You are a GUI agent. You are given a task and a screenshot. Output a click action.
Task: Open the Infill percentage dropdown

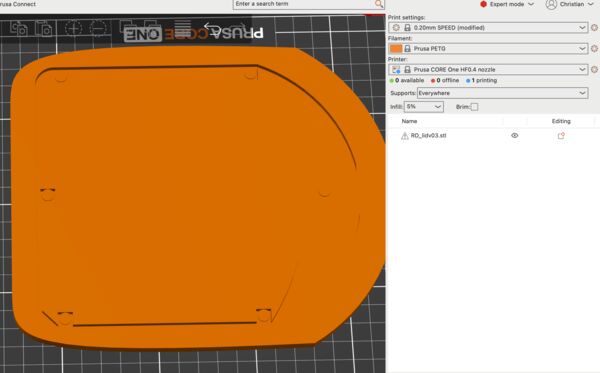424,106
